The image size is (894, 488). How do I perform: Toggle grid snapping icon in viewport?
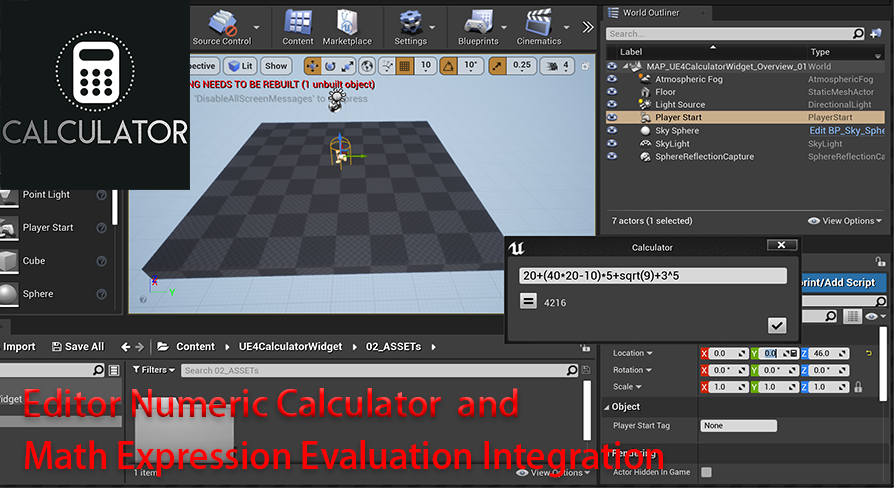pyautogui.click(x=404, y=66)
